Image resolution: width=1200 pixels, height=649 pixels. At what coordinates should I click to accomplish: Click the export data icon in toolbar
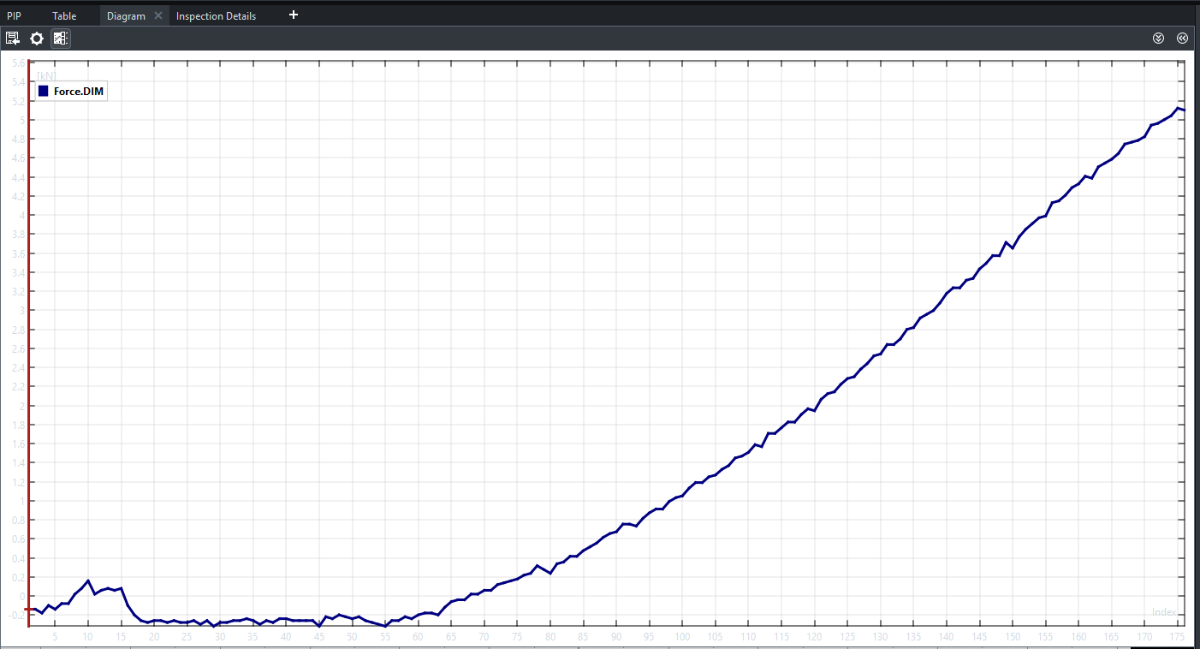coord(13,39)
